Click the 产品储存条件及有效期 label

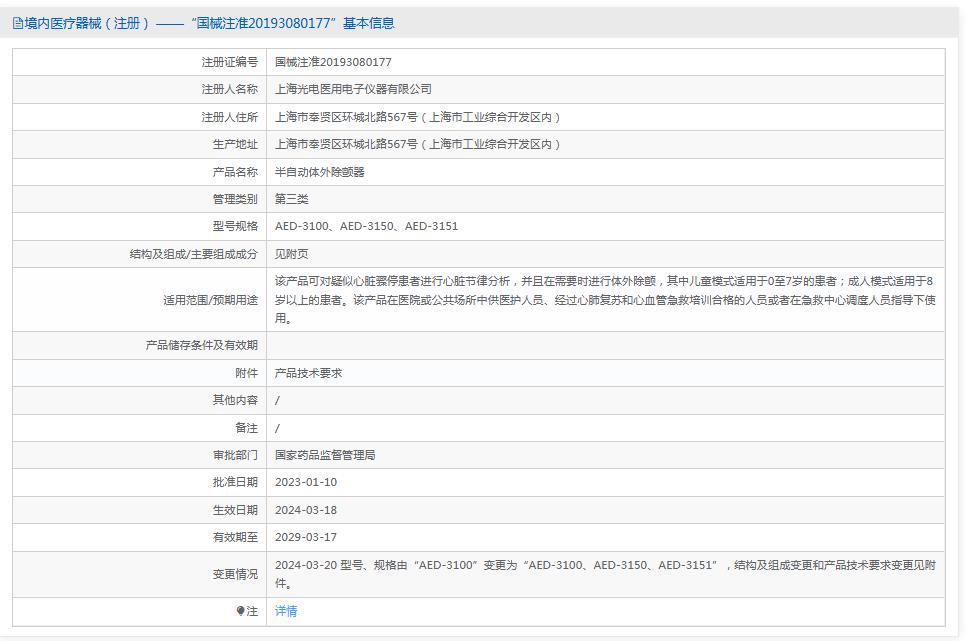coord(202,345)
